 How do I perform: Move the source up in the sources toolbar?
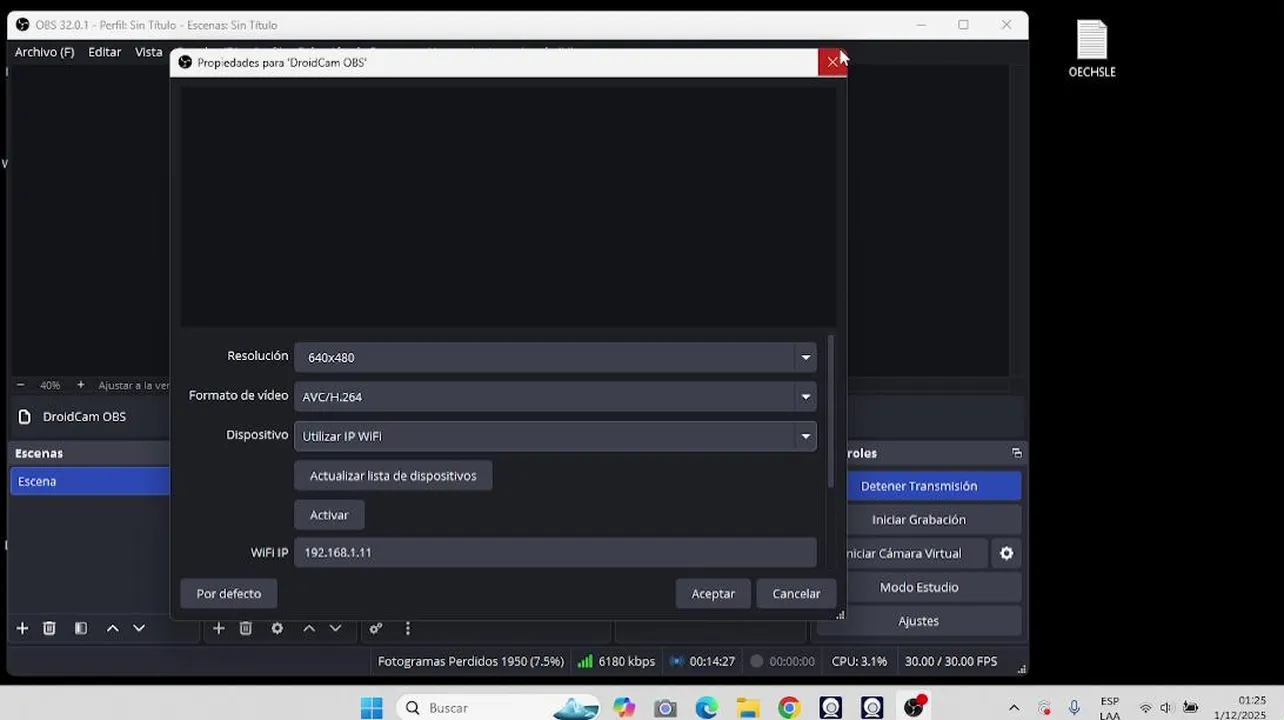[x=309, y=628]
